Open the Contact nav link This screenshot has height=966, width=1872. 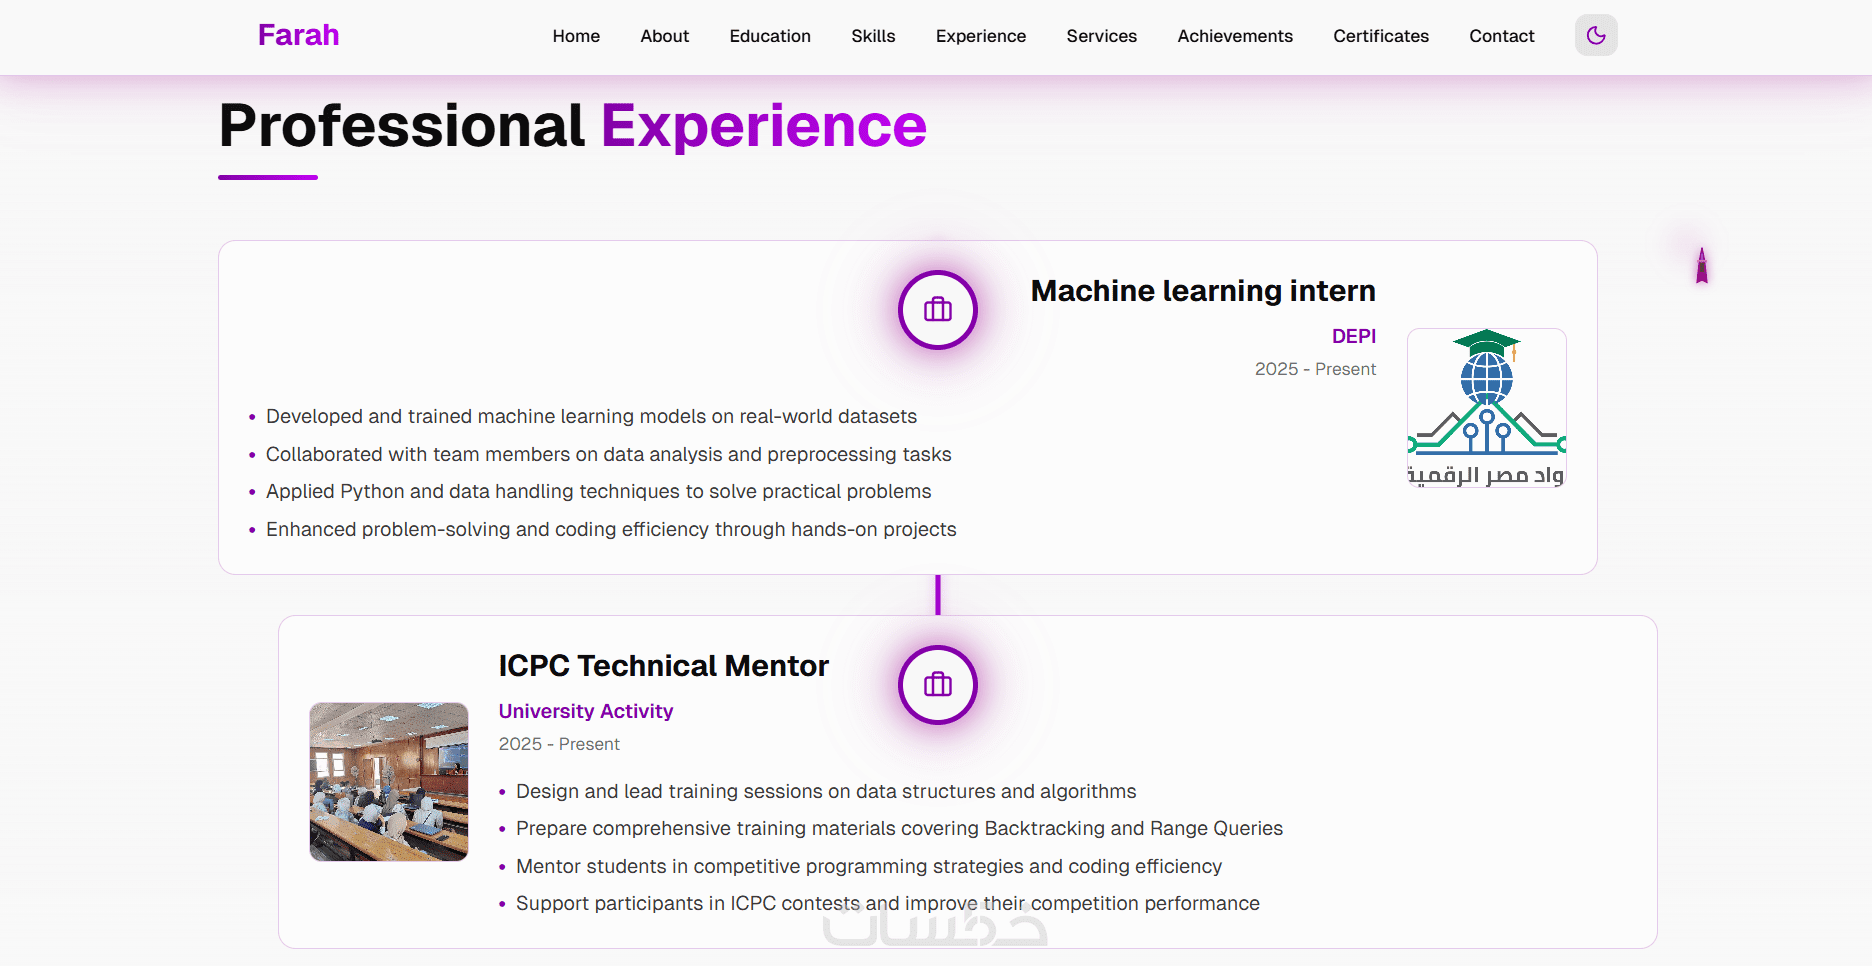pyautogui.click(x=1501, y=36)
